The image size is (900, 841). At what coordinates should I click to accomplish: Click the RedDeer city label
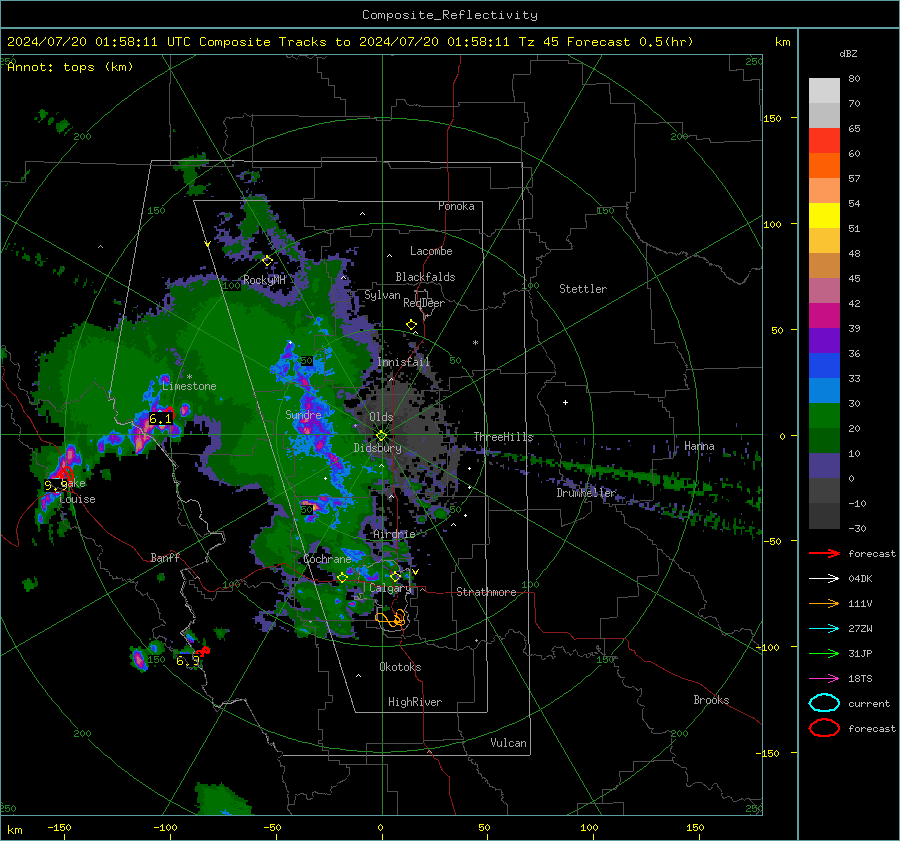424,303
